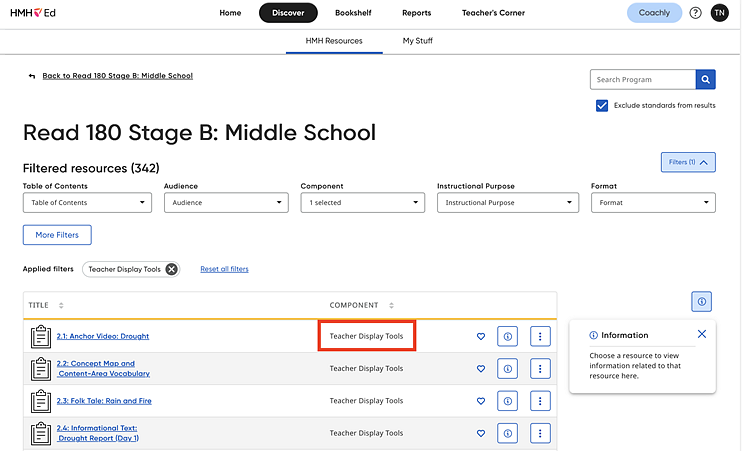Open 2.4: Informational Text: Drought Report (Day 1)
This screenshot has width=742, height=451.
[x=98, y=433]
